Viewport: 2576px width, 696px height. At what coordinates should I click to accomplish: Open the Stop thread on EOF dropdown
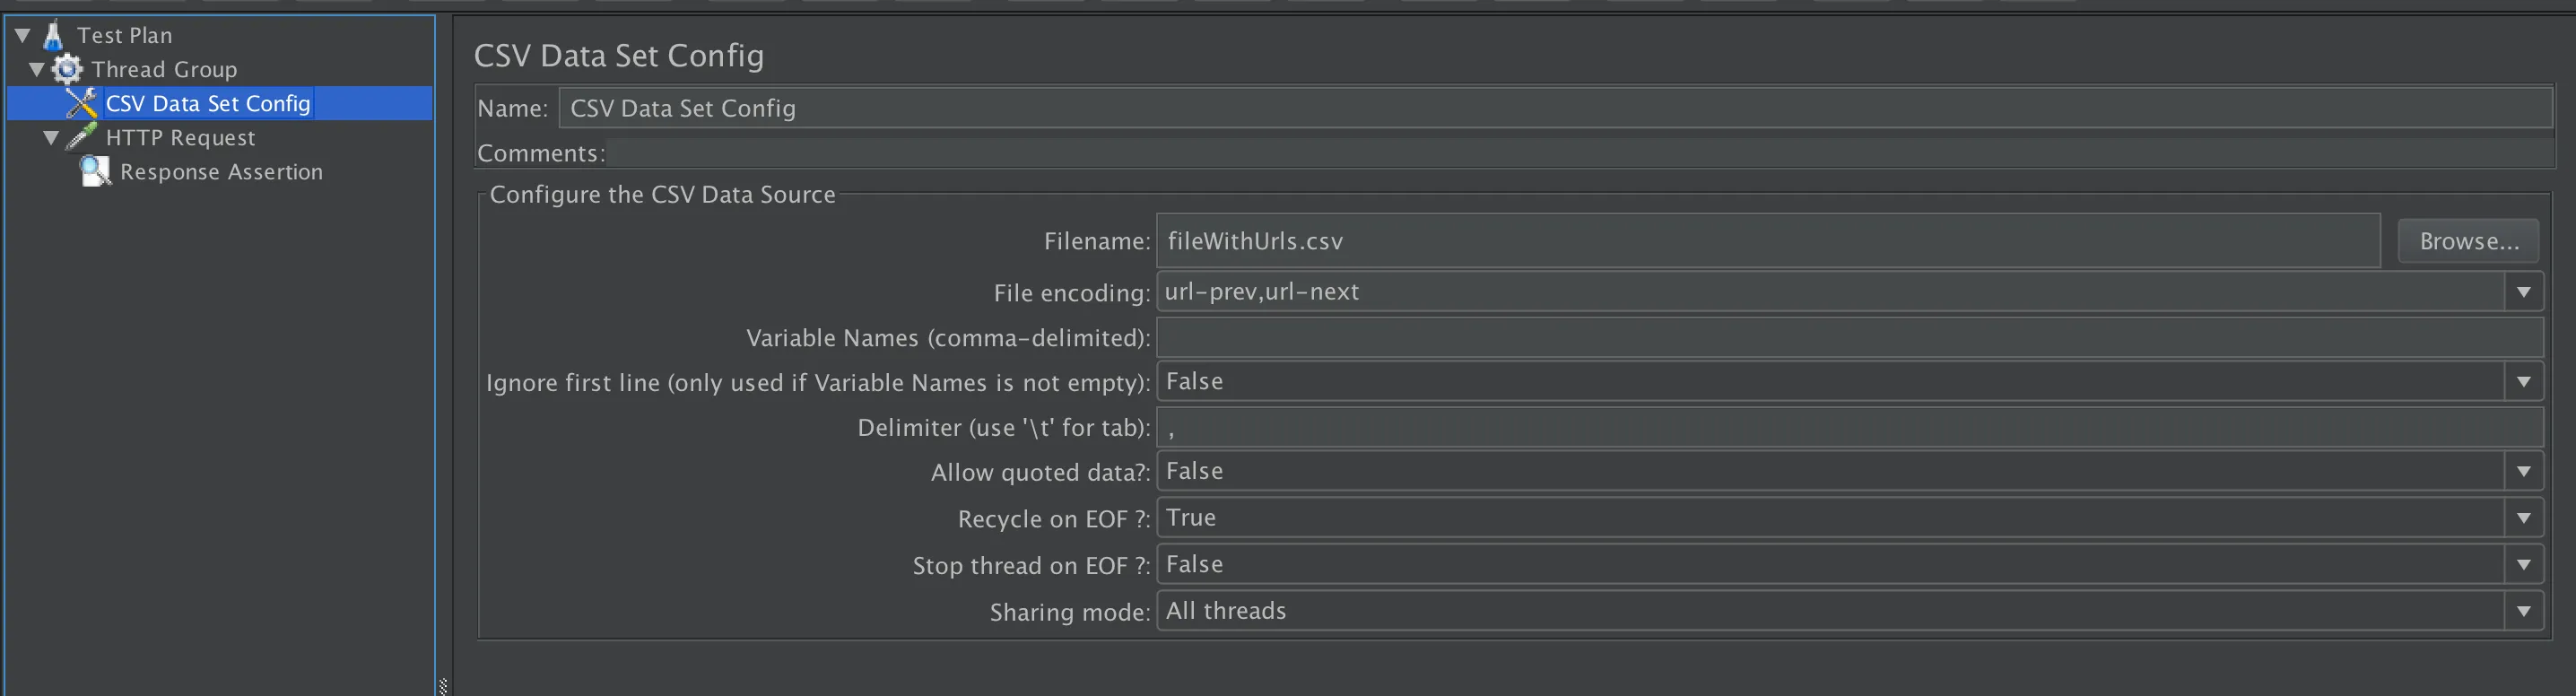2523,565
